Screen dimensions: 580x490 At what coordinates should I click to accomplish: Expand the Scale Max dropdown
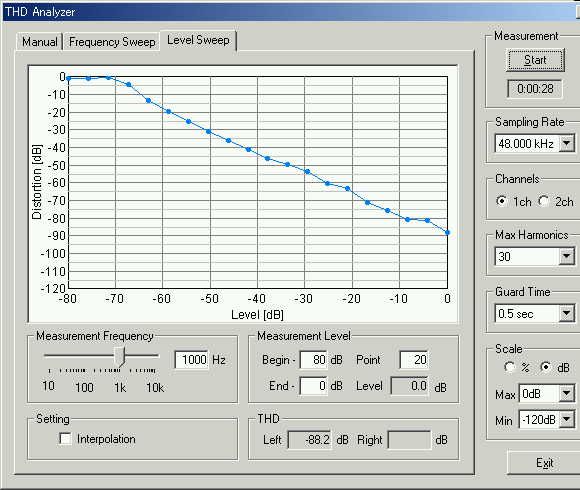pyautogui.click(x=567, y=394)
